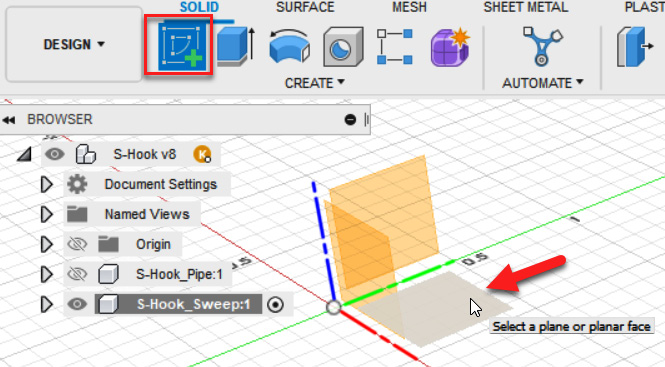
Task: Expand the Document Settings node
Action: (x=46, y=185)
